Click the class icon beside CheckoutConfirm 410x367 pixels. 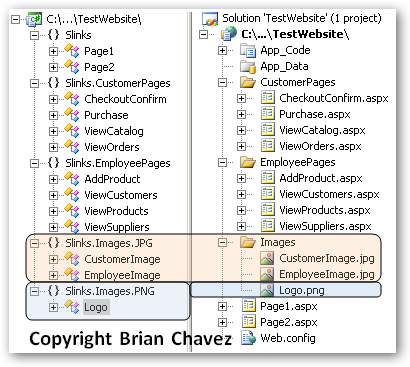(x=72, y=99)
